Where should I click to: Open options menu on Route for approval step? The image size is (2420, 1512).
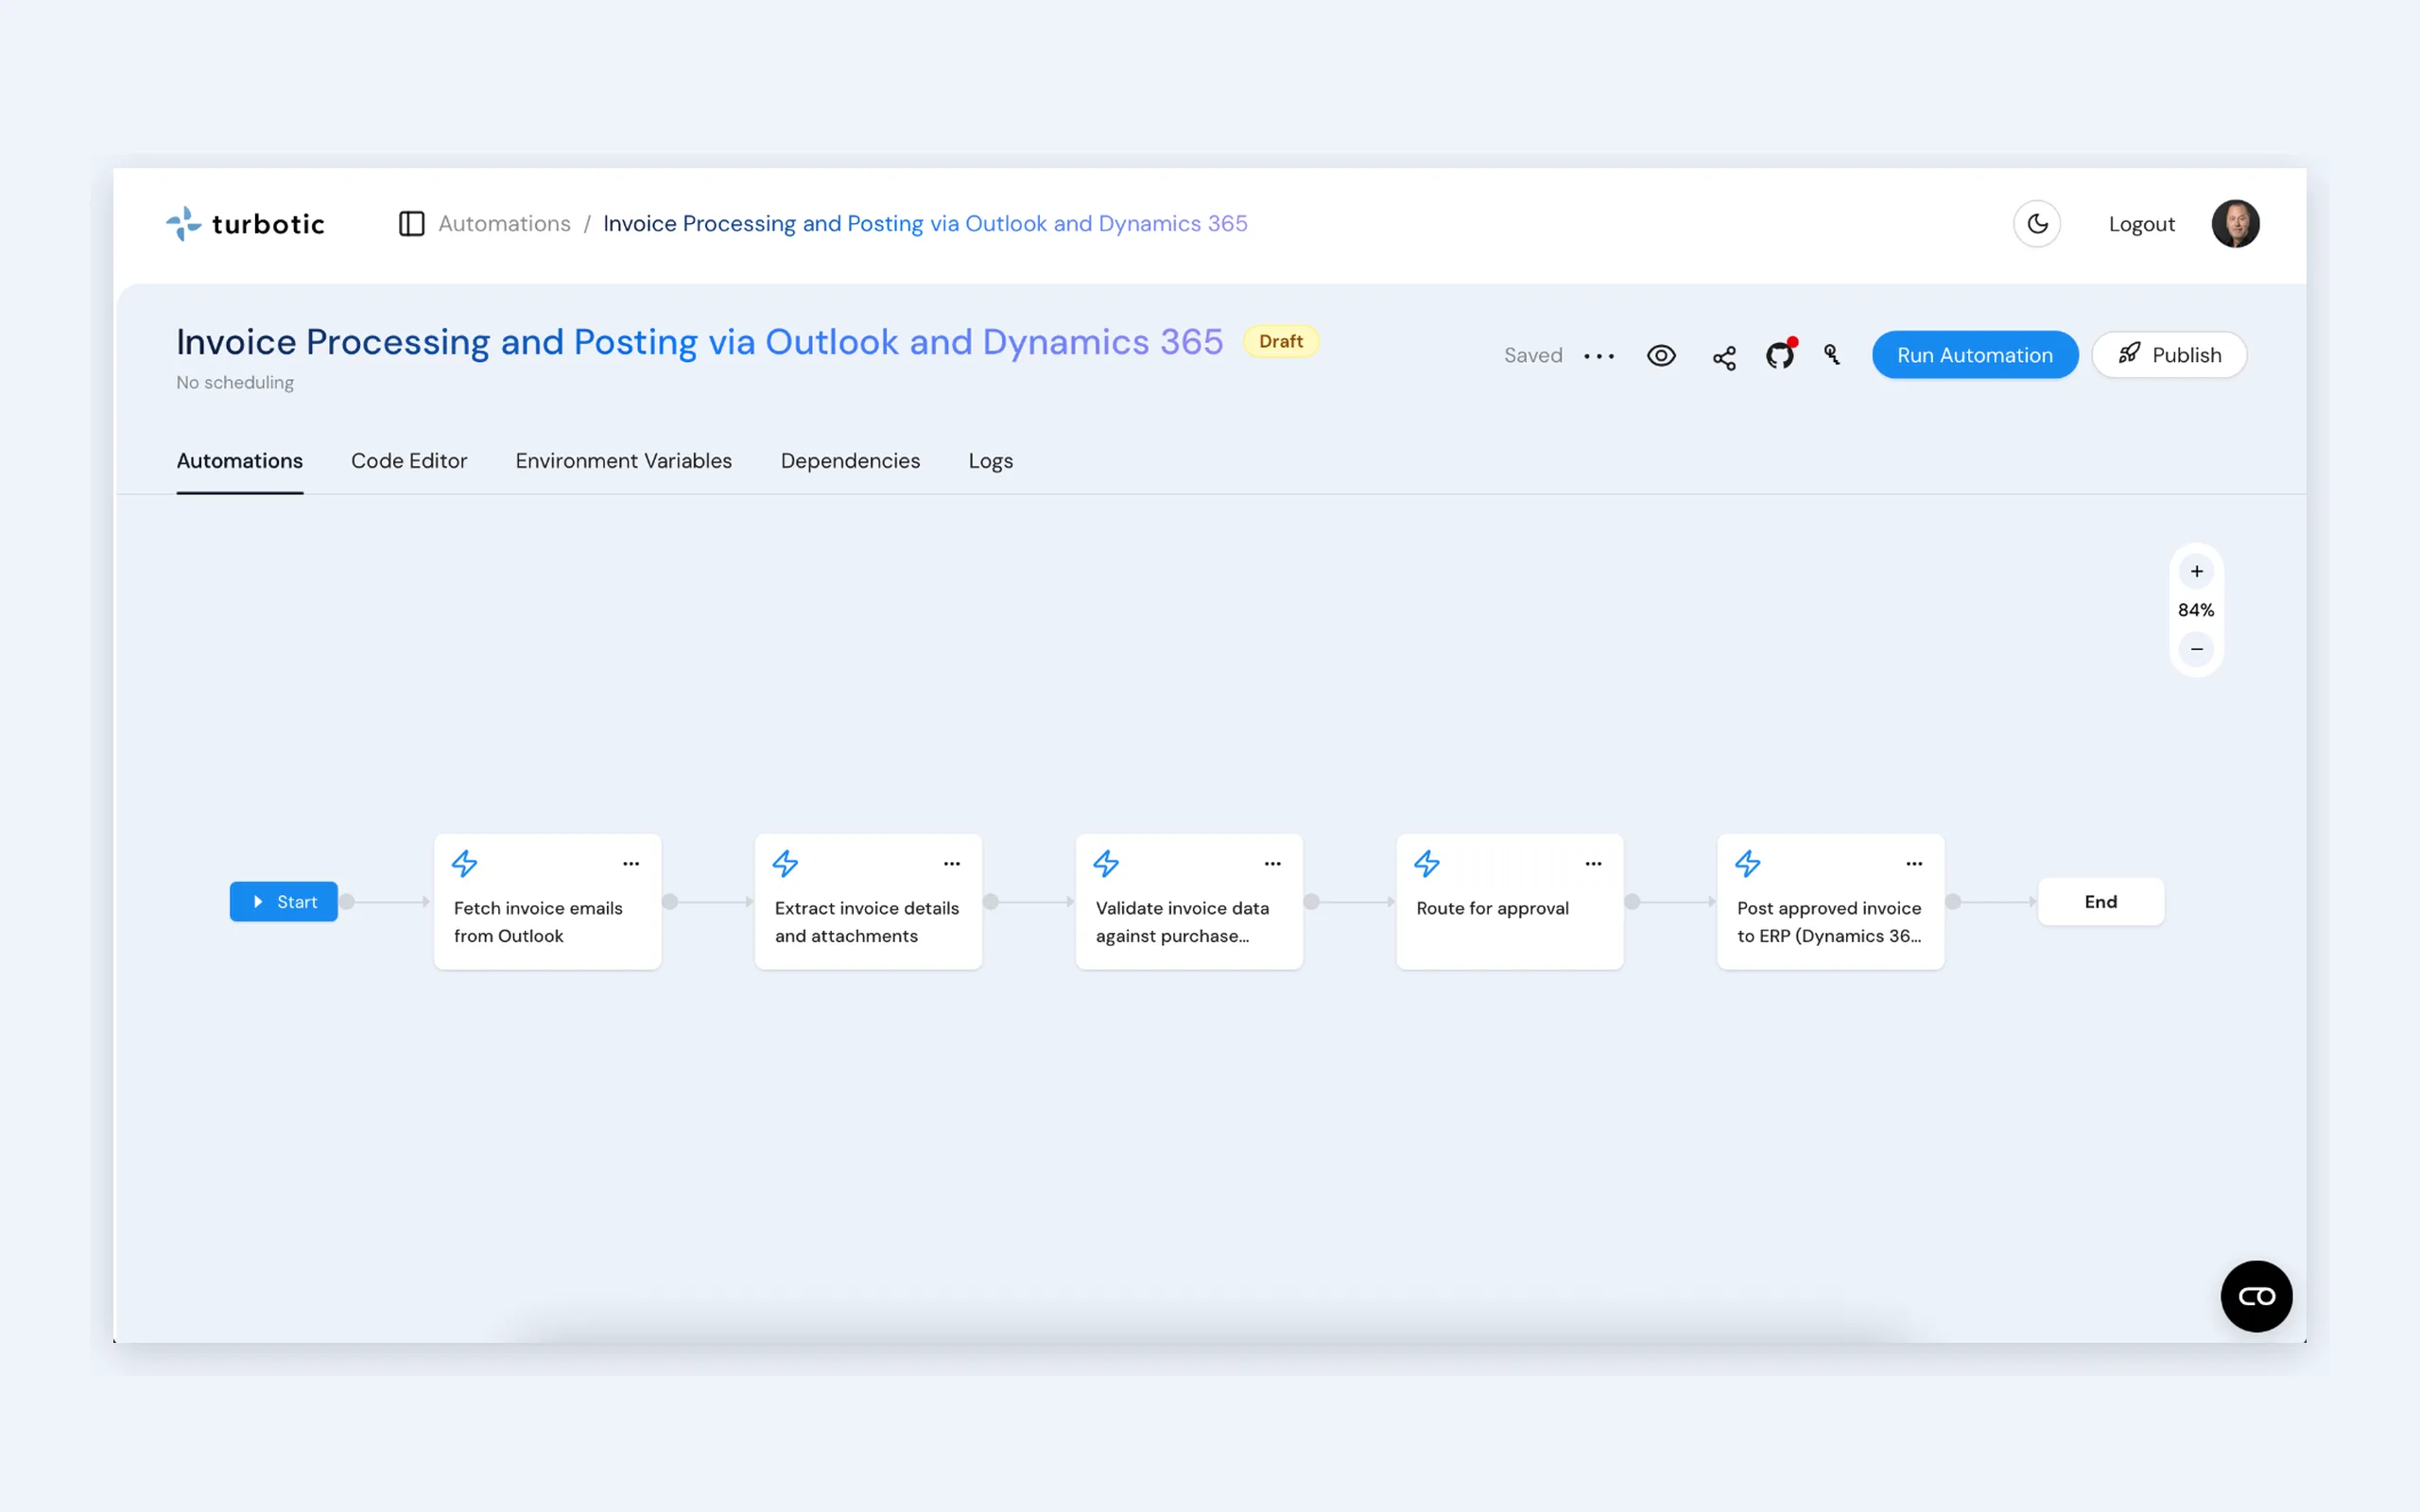1594,863
